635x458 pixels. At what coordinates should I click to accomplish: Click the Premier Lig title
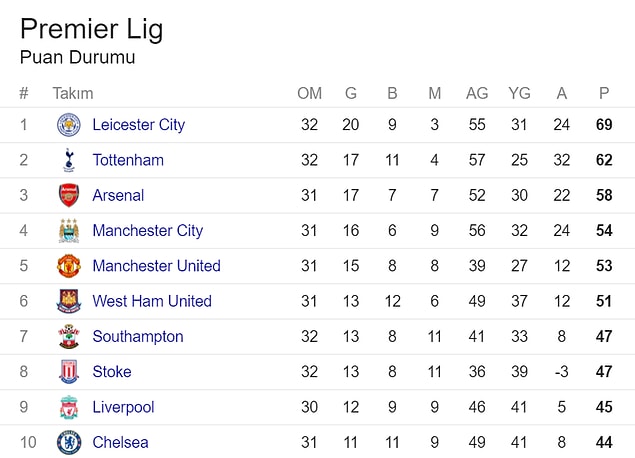(92, 29)
